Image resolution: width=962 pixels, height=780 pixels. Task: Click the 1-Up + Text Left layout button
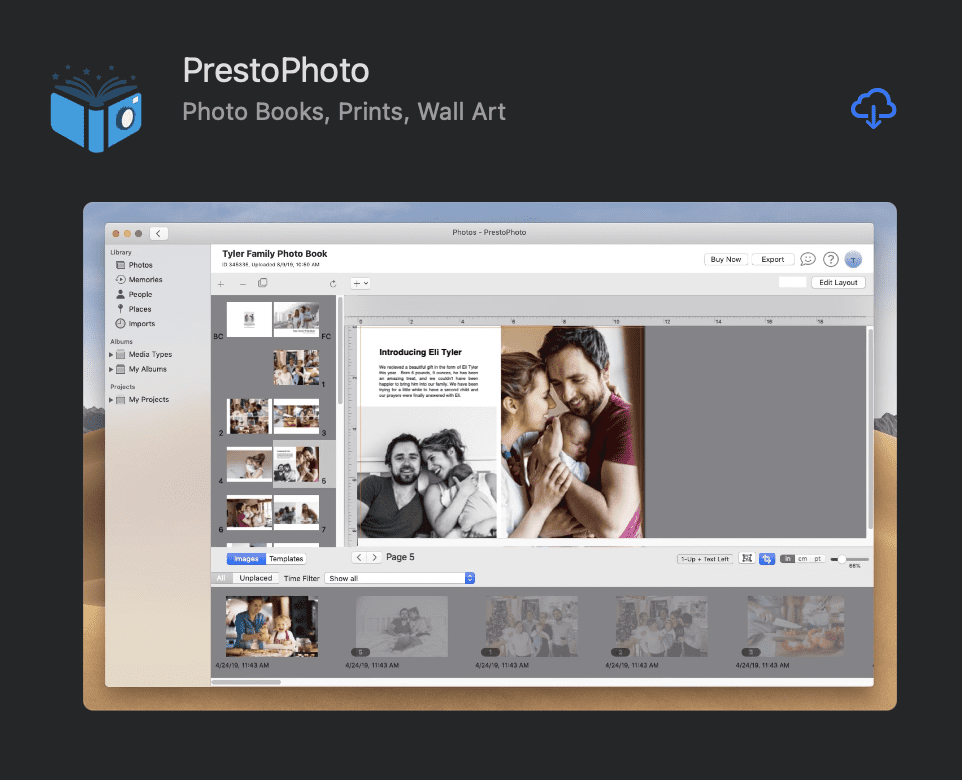pyautogui.click(x=705, y=559)
